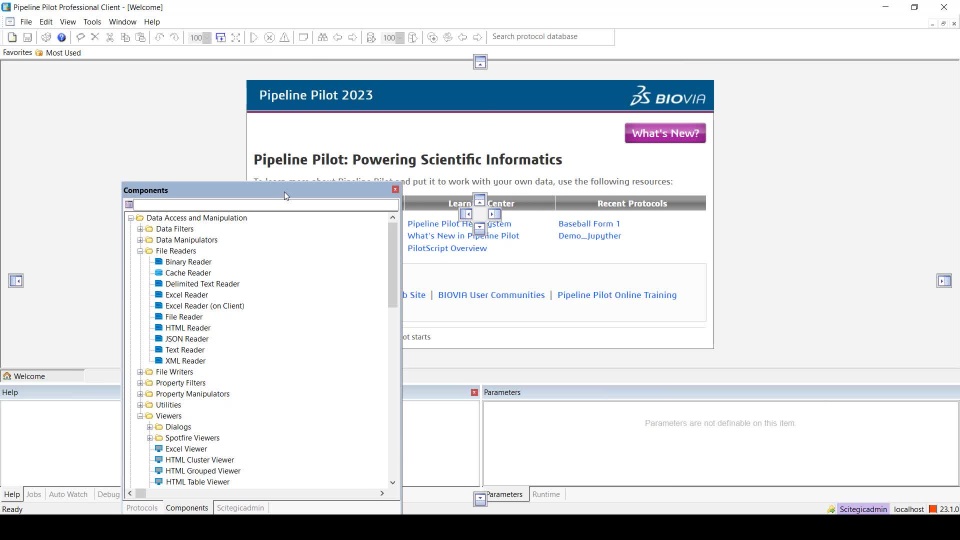This screenshot has height=540, width=960.
Task: Click the Save toolbar icon
Action: [28, 37]
